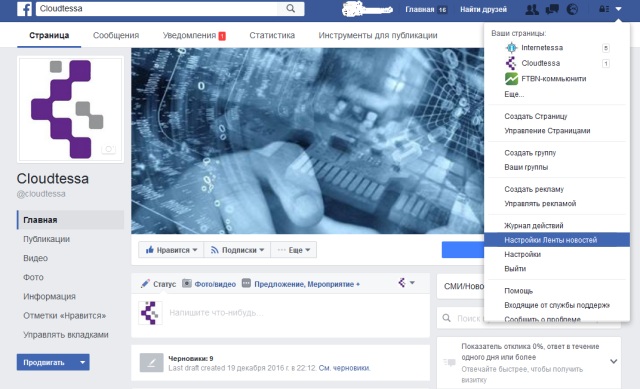640x389 pixels.
Task: Click the Напишите что-нибудь text field
Action: pyautogui.click(x=294, y=313)
